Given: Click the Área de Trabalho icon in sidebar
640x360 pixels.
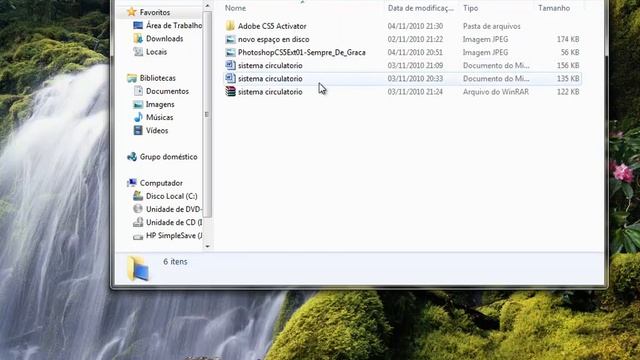Looking at the screenshot, I should click(138, 25).
